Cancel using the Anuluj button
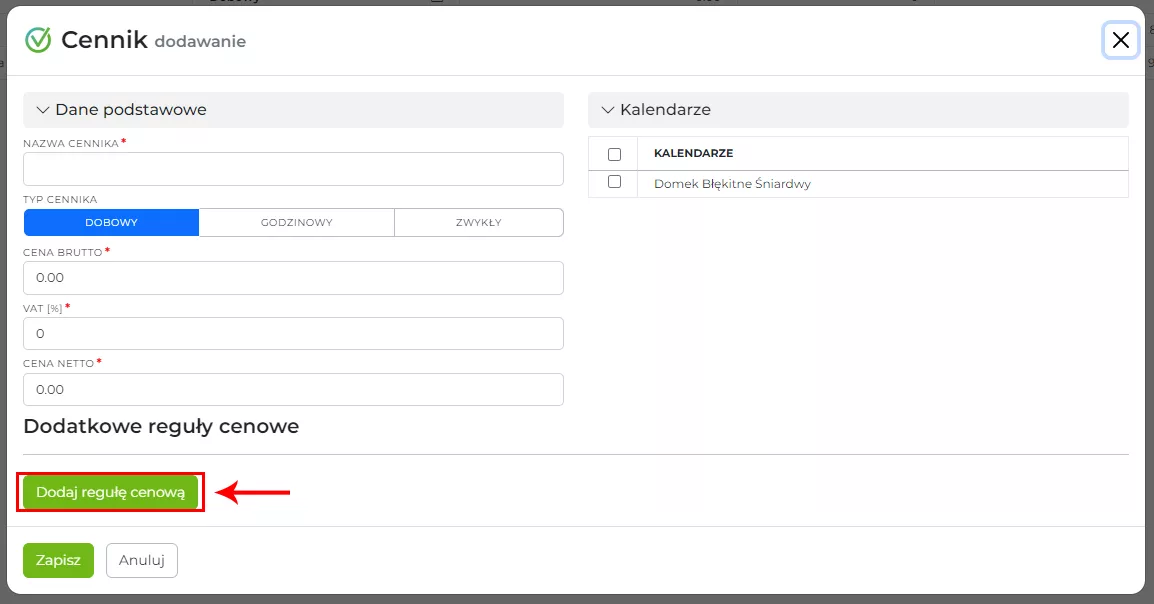 pos(141,560)
